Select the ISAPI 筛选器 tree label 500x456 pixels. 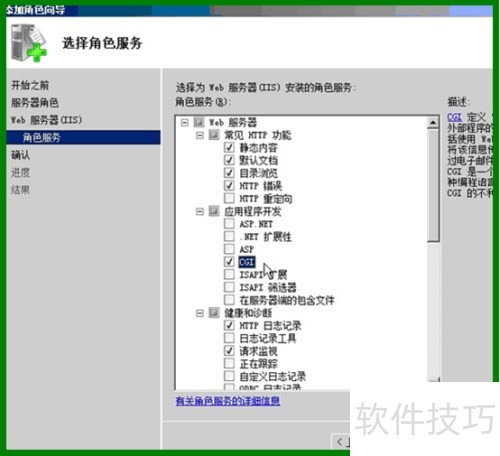point(268,287)
